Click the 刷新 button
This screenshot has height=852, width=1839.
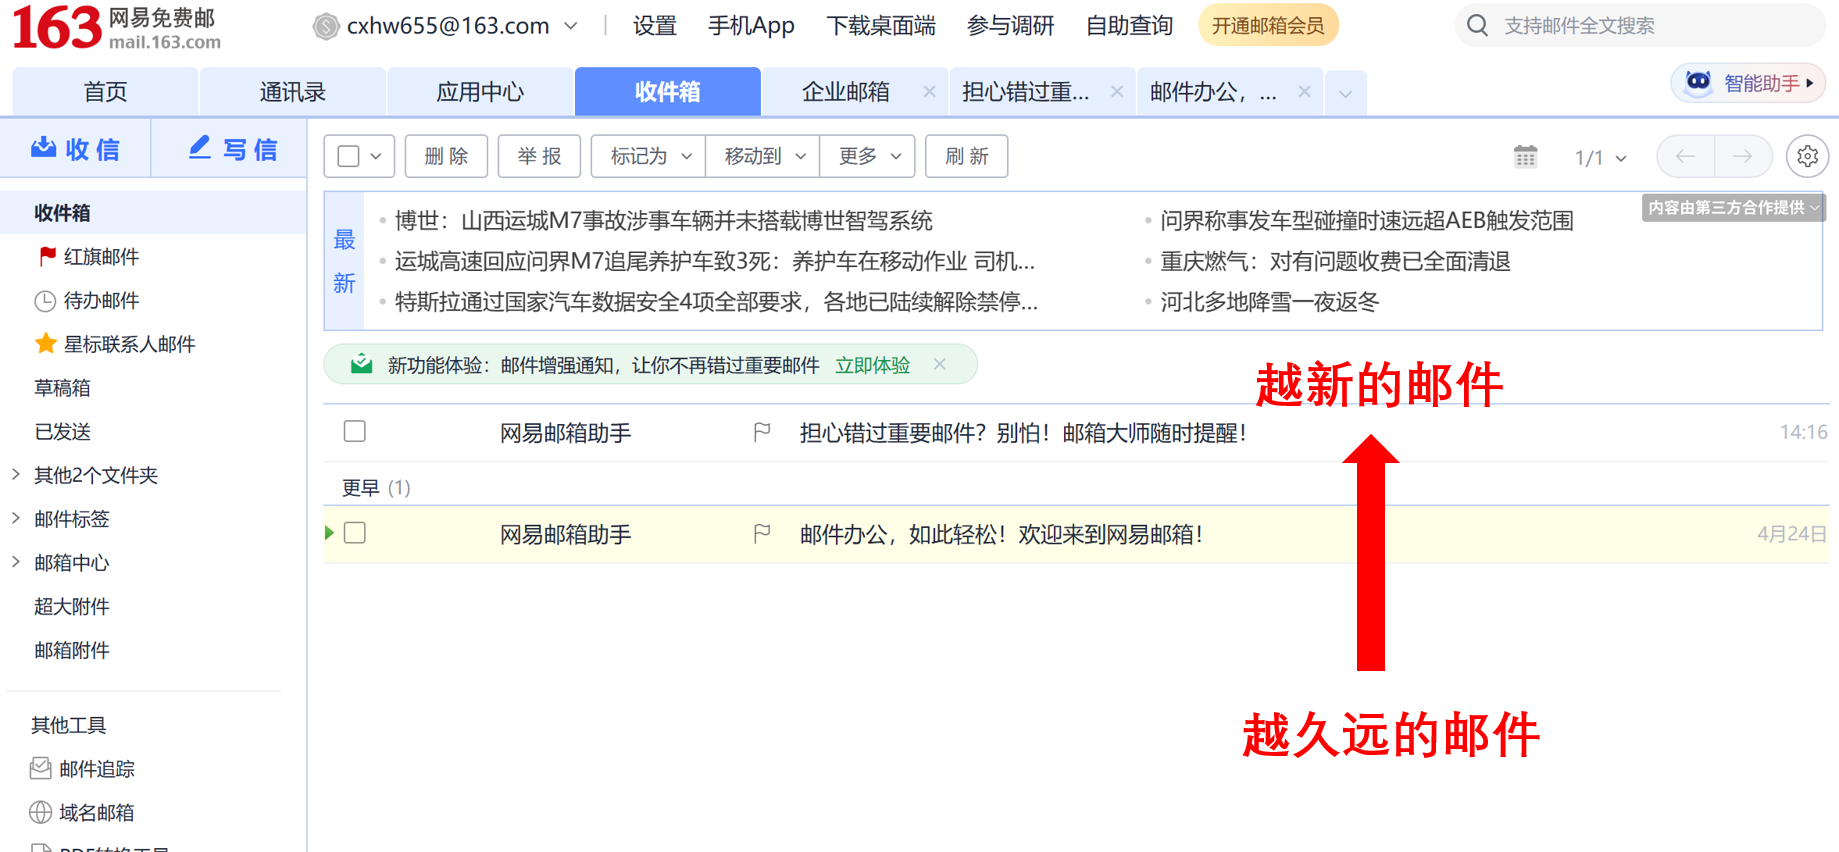tap(967, 156)
